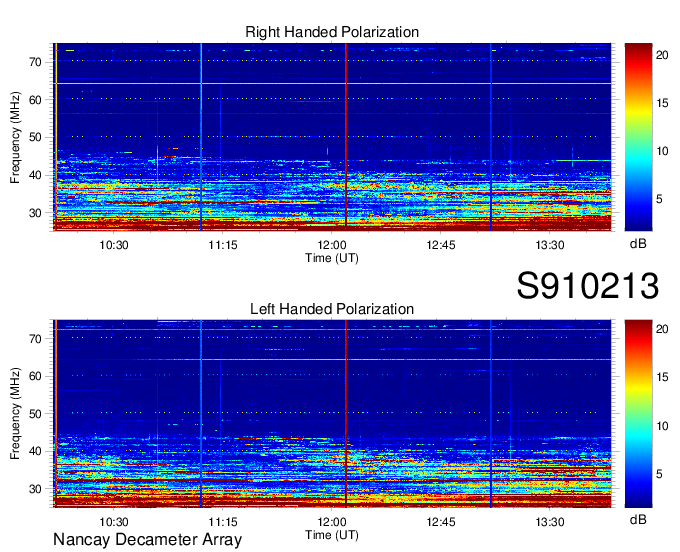Image resolution: width=680 pixels, height=552 pixels.
Task: Click the 12:45 tick label on top plot
Action: pyautogui.click(x=441, y=245)
